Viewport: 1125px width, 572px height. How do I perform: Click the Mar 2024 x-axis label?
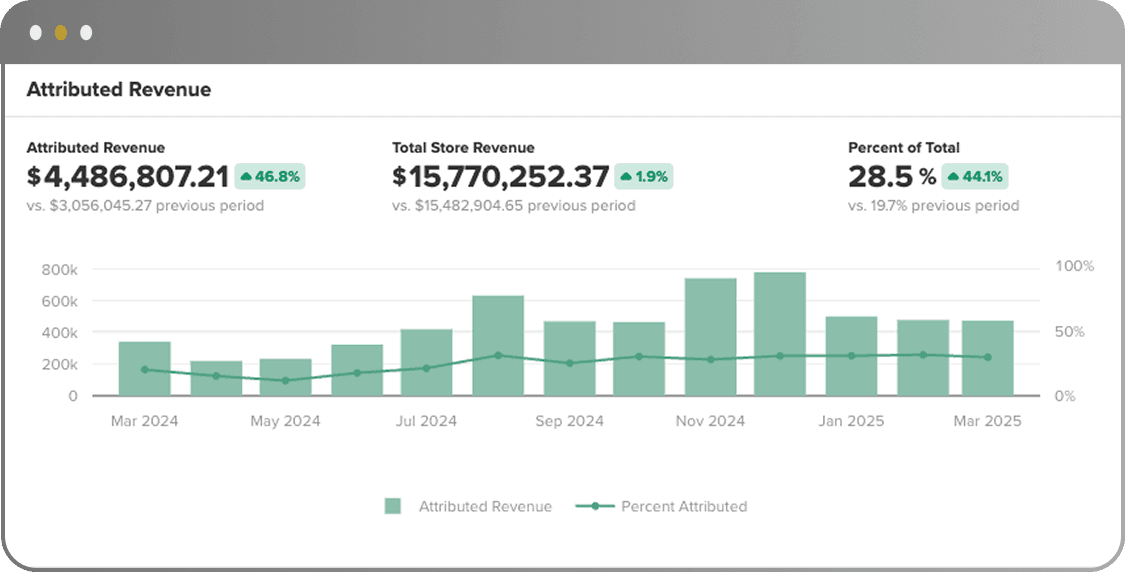pyautogui.click(x=144, y=421)
